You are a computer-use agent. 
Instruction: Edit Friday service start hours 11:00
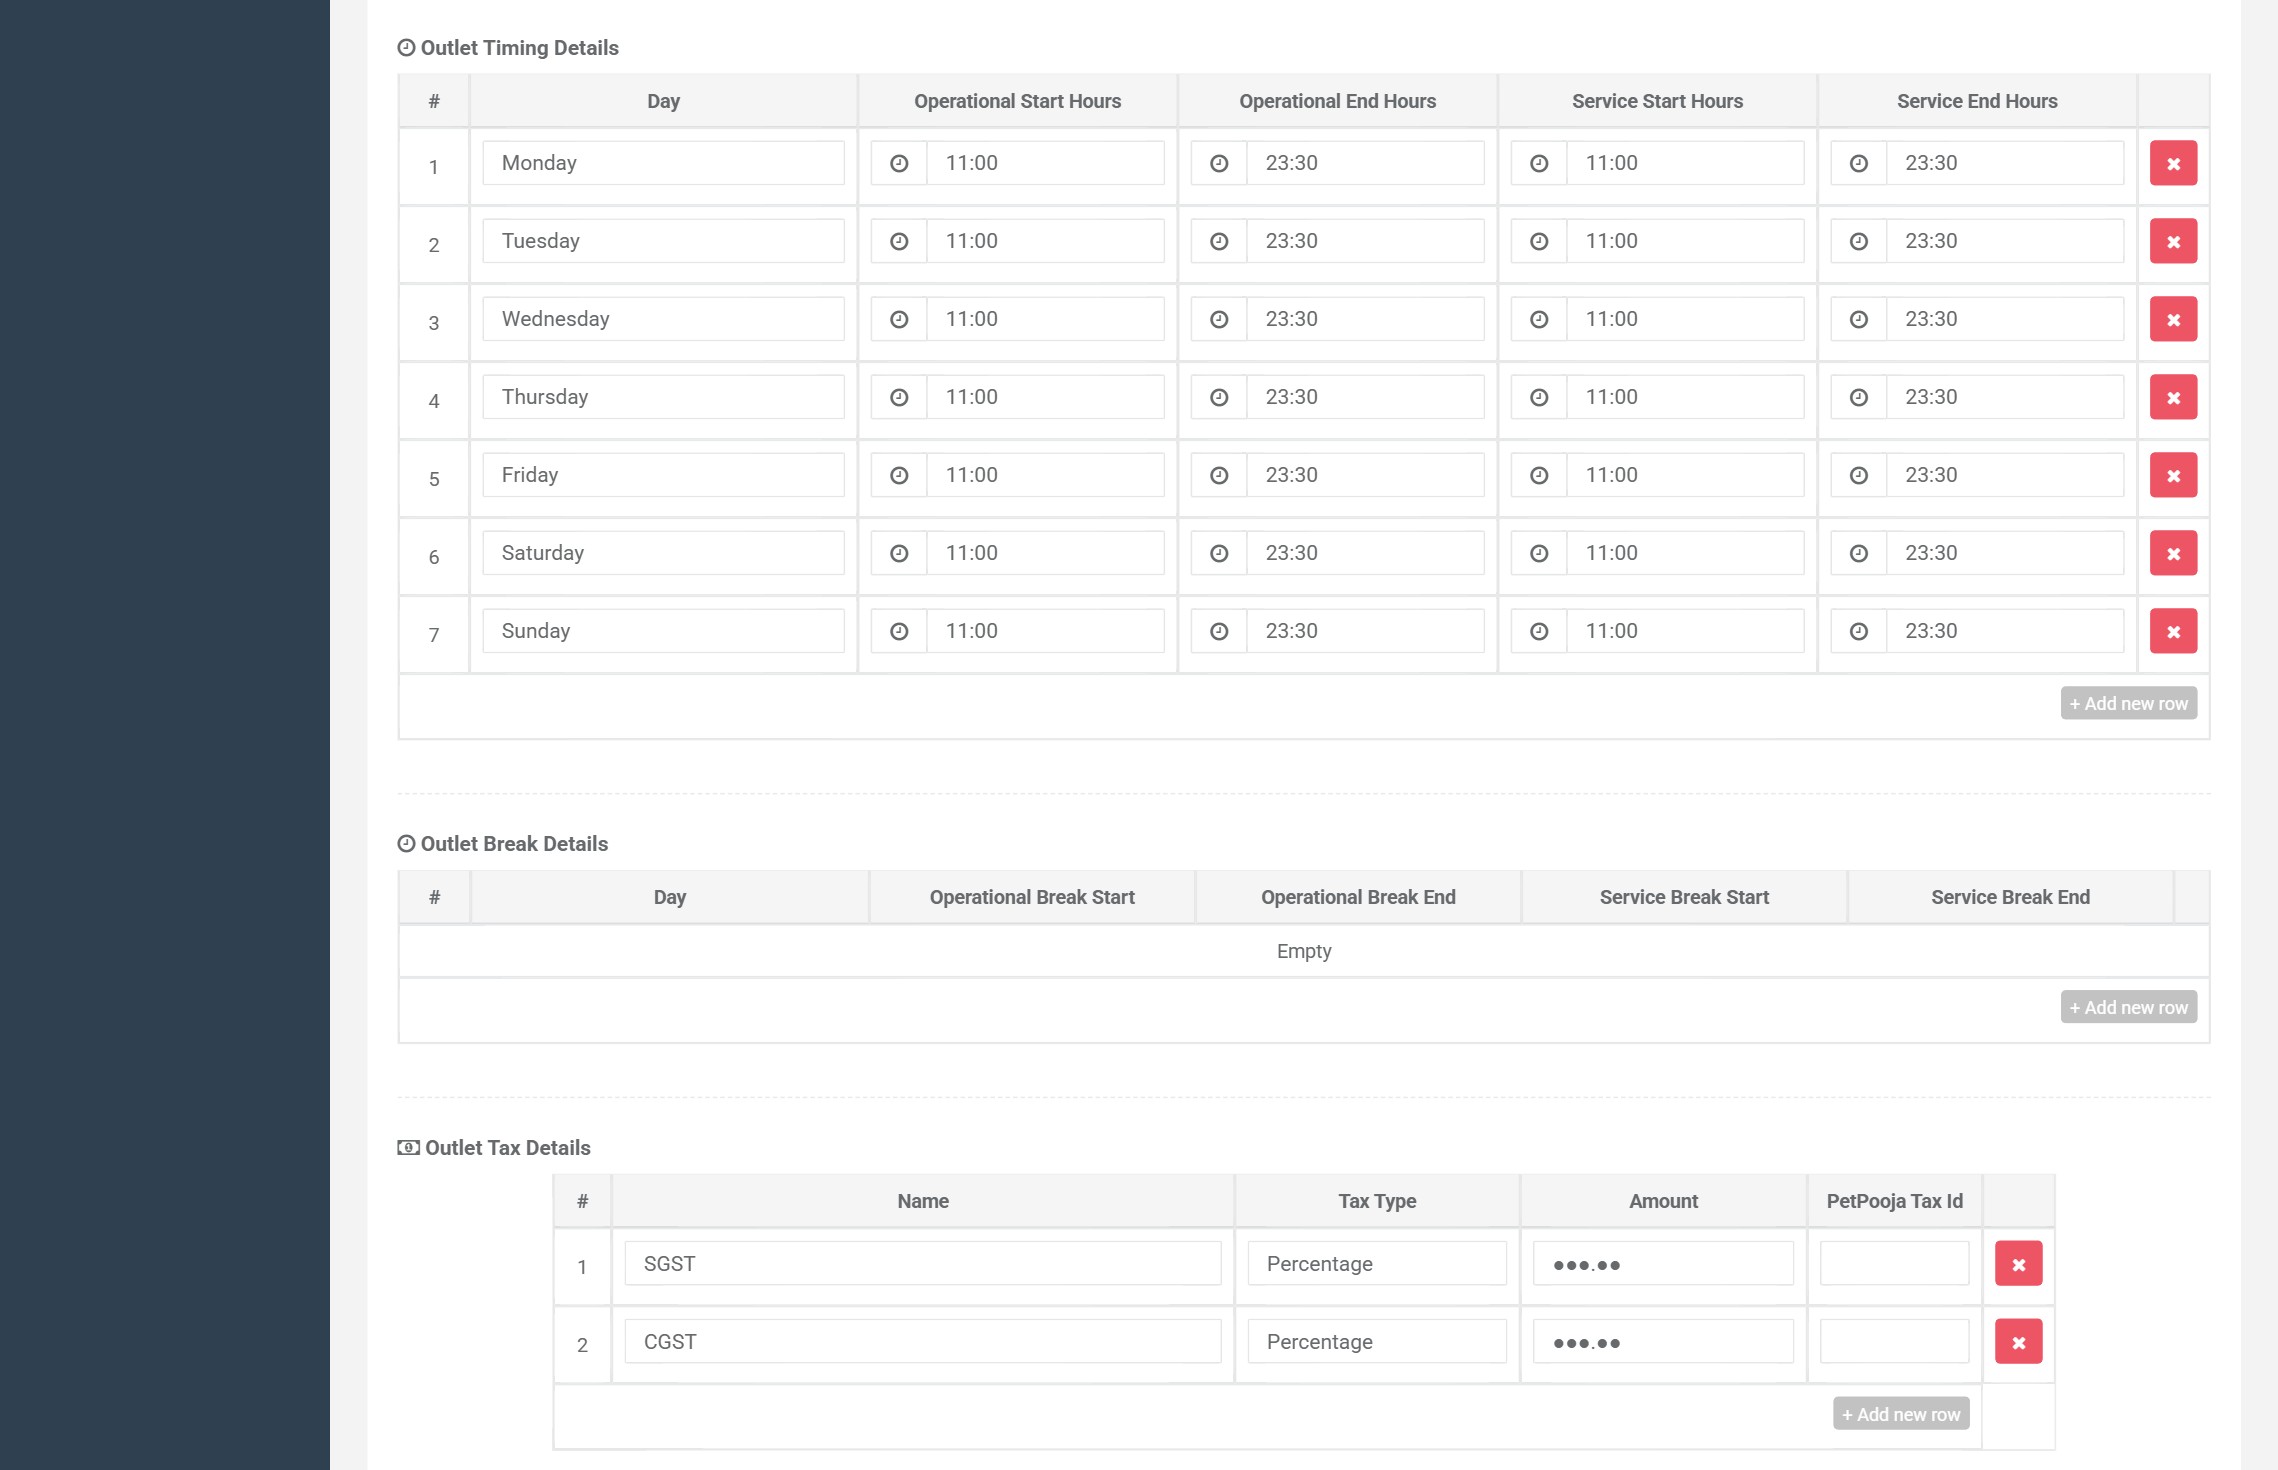[1685, 475]
